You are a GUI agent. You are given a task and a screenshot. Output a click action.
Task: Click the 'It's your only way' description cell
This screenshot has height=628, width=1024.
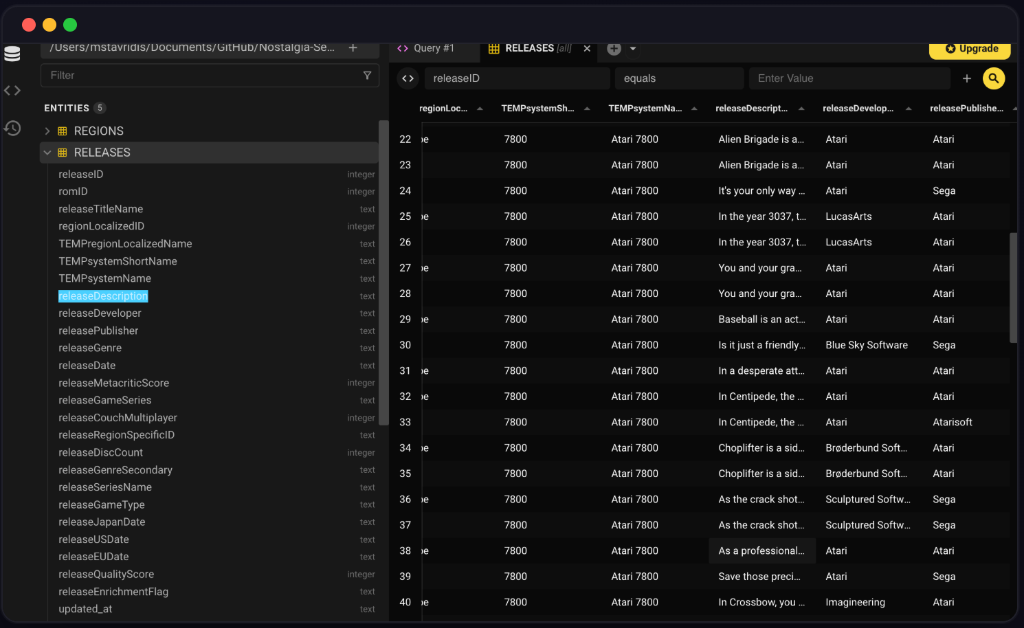(761, 191)
